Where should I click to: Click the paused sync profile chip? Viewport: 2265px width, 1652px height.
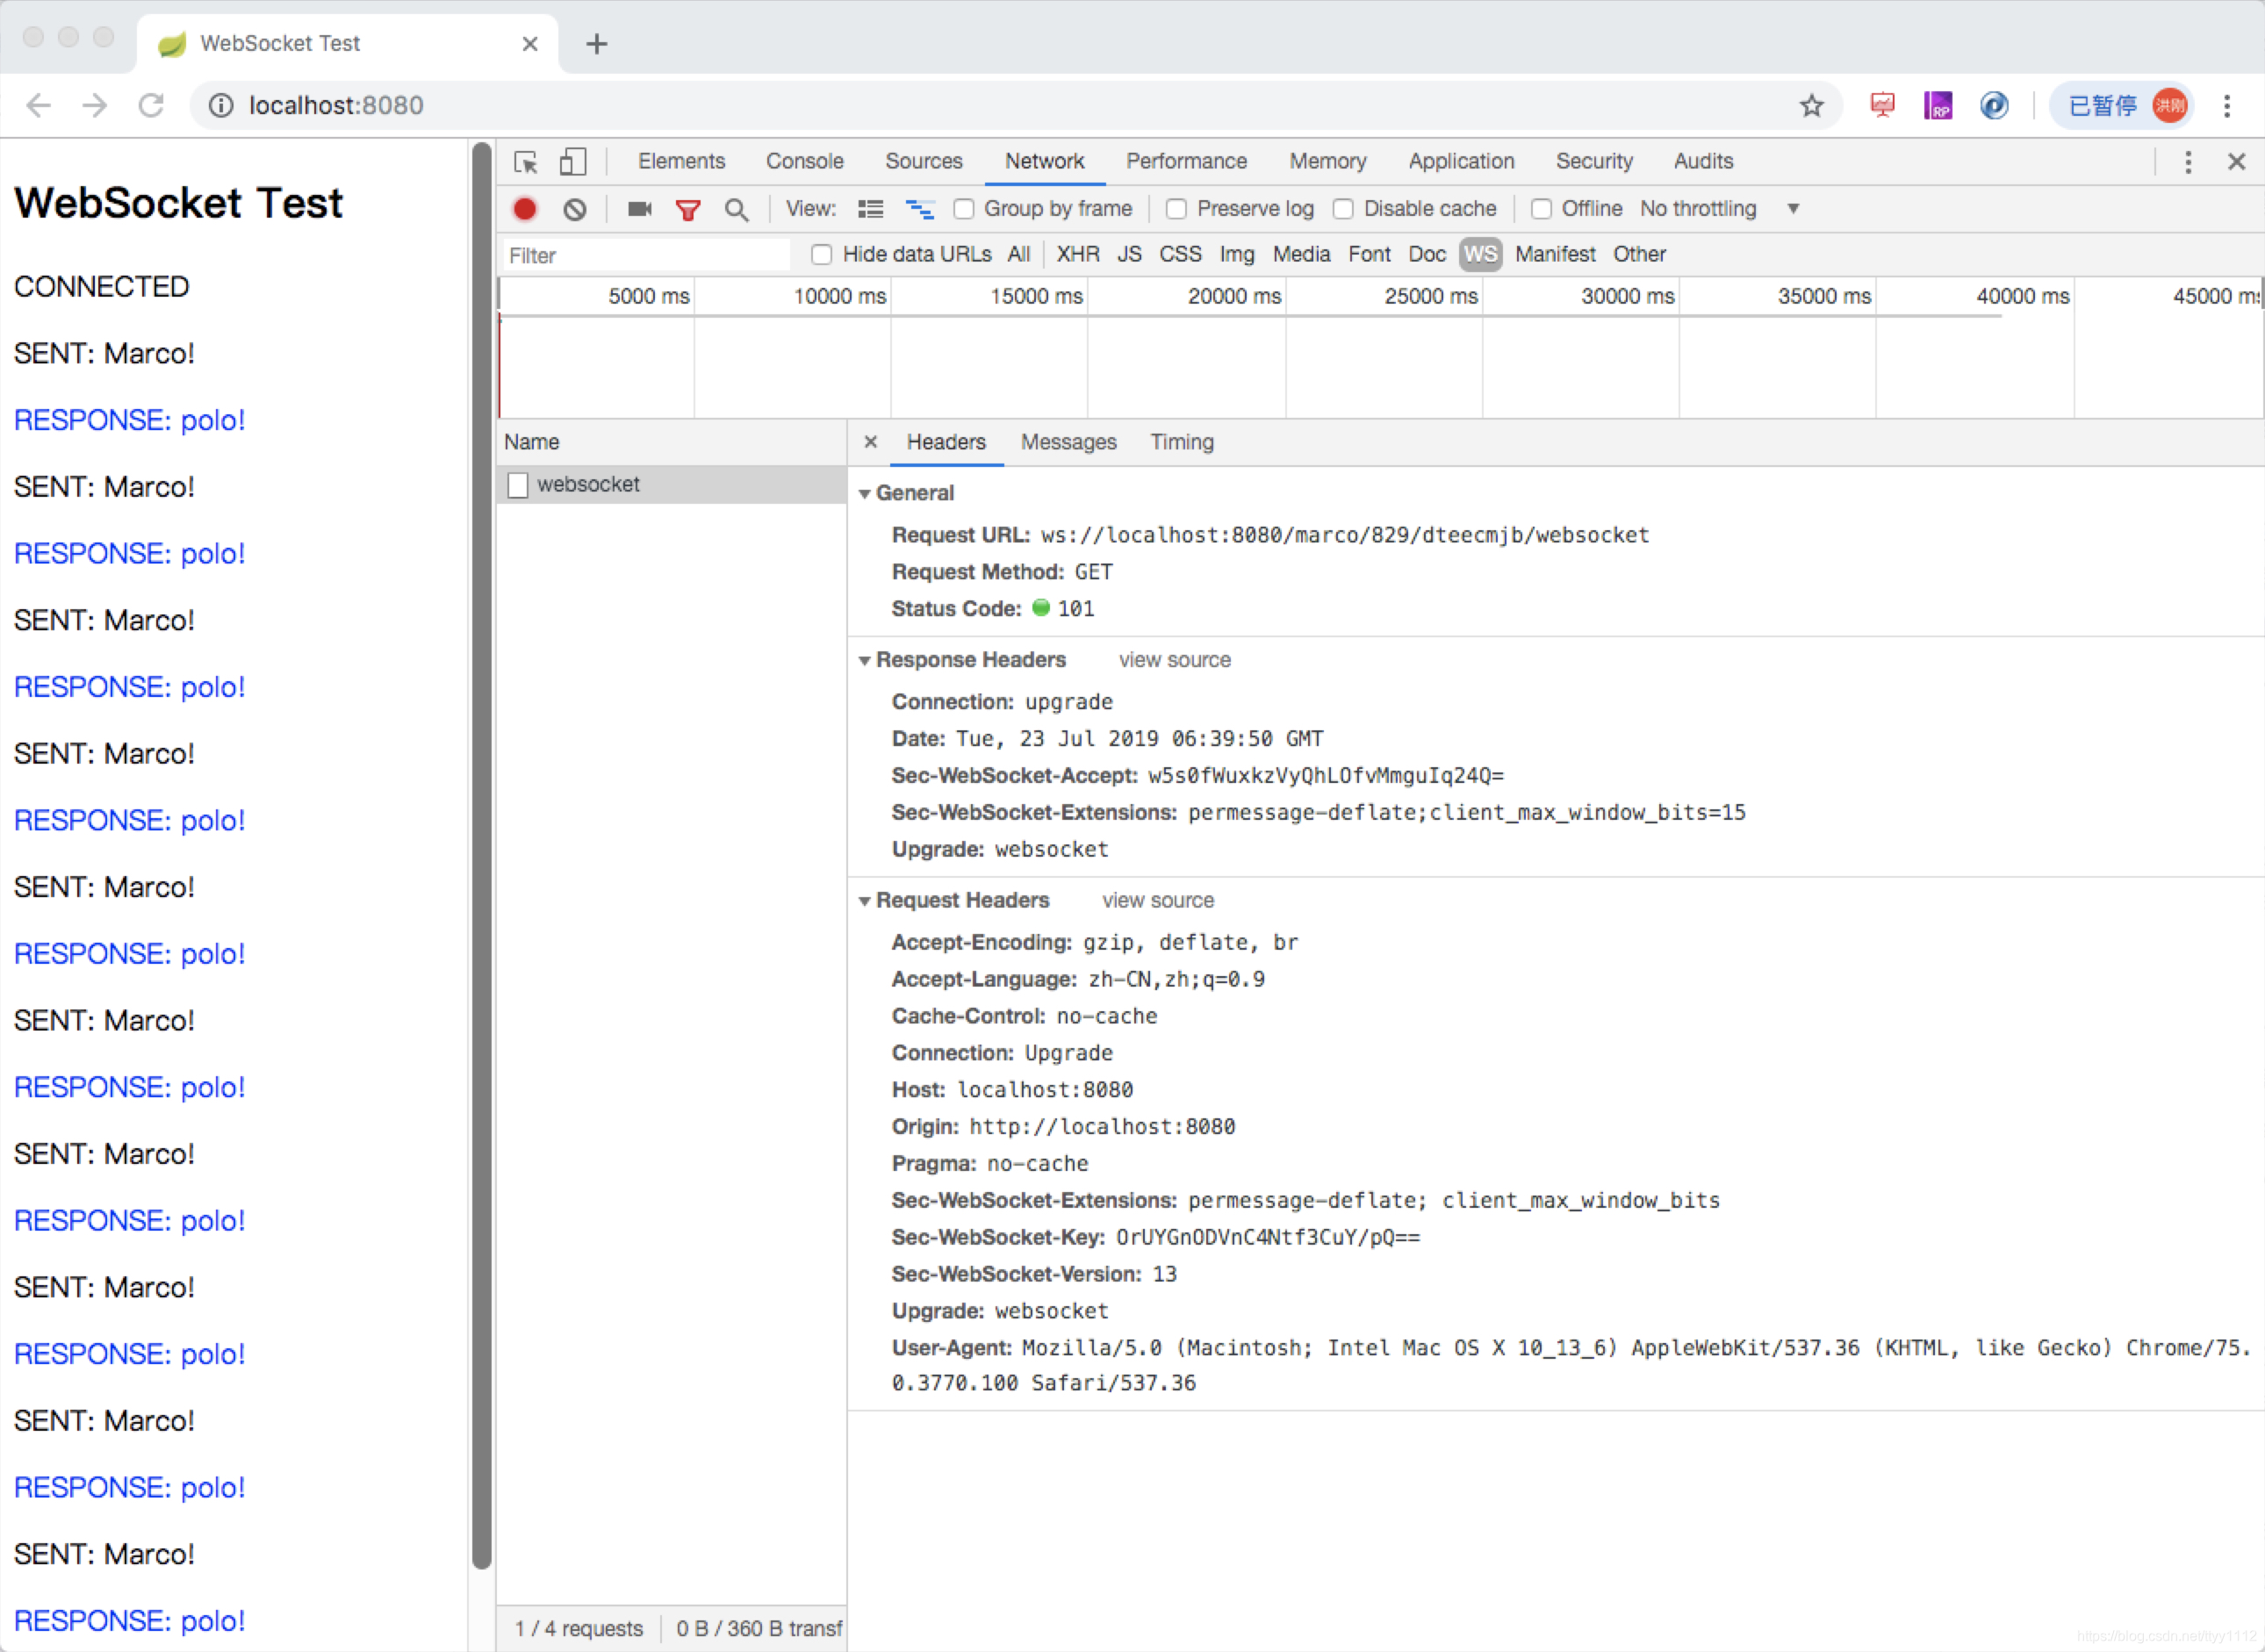2120,105
